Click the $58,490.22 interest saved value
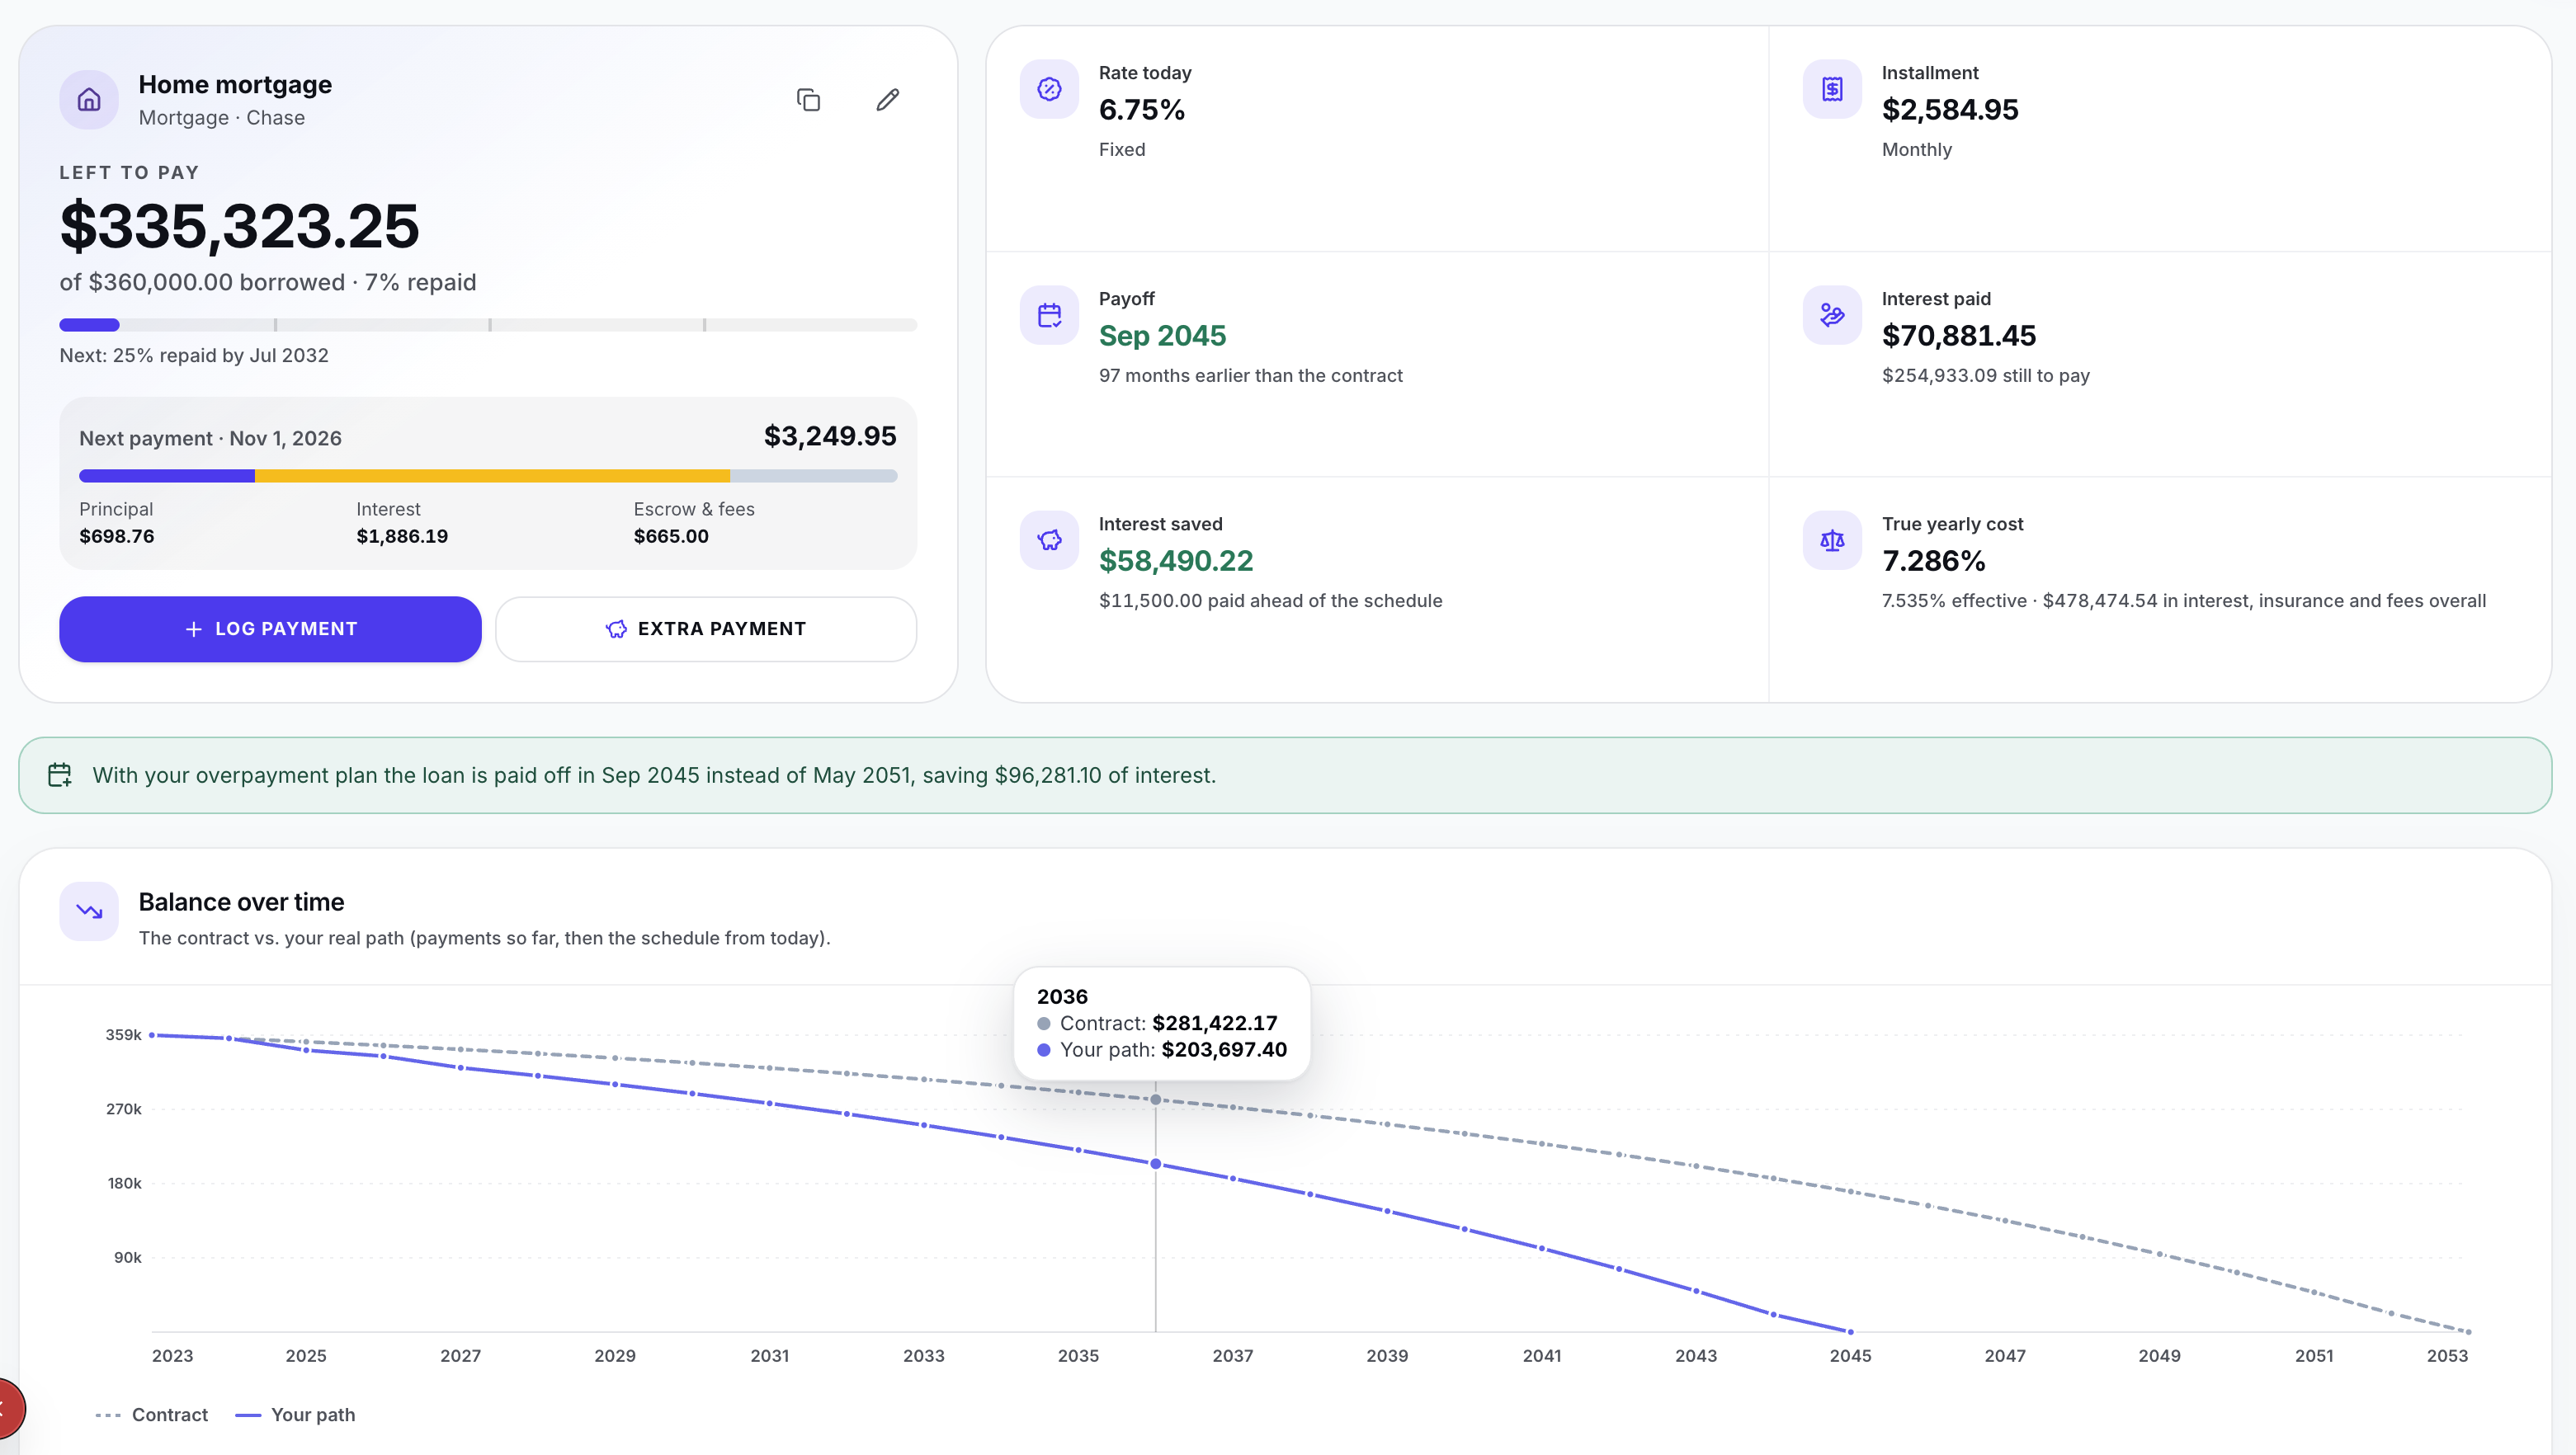The width and height of the screenshot is (2576, 1455). click(1176, 561)
